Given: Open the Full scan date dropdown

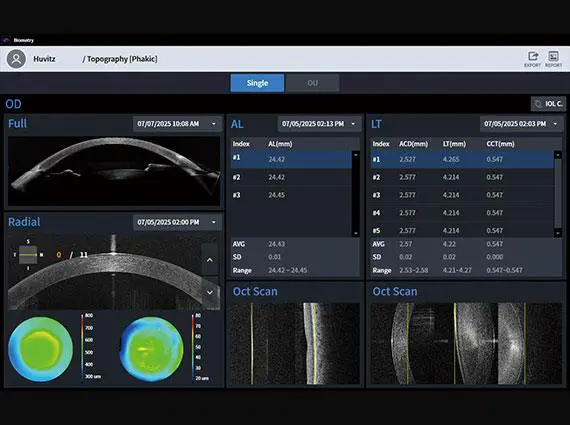Looking at the screenshot, I should (x=177, y=124).
